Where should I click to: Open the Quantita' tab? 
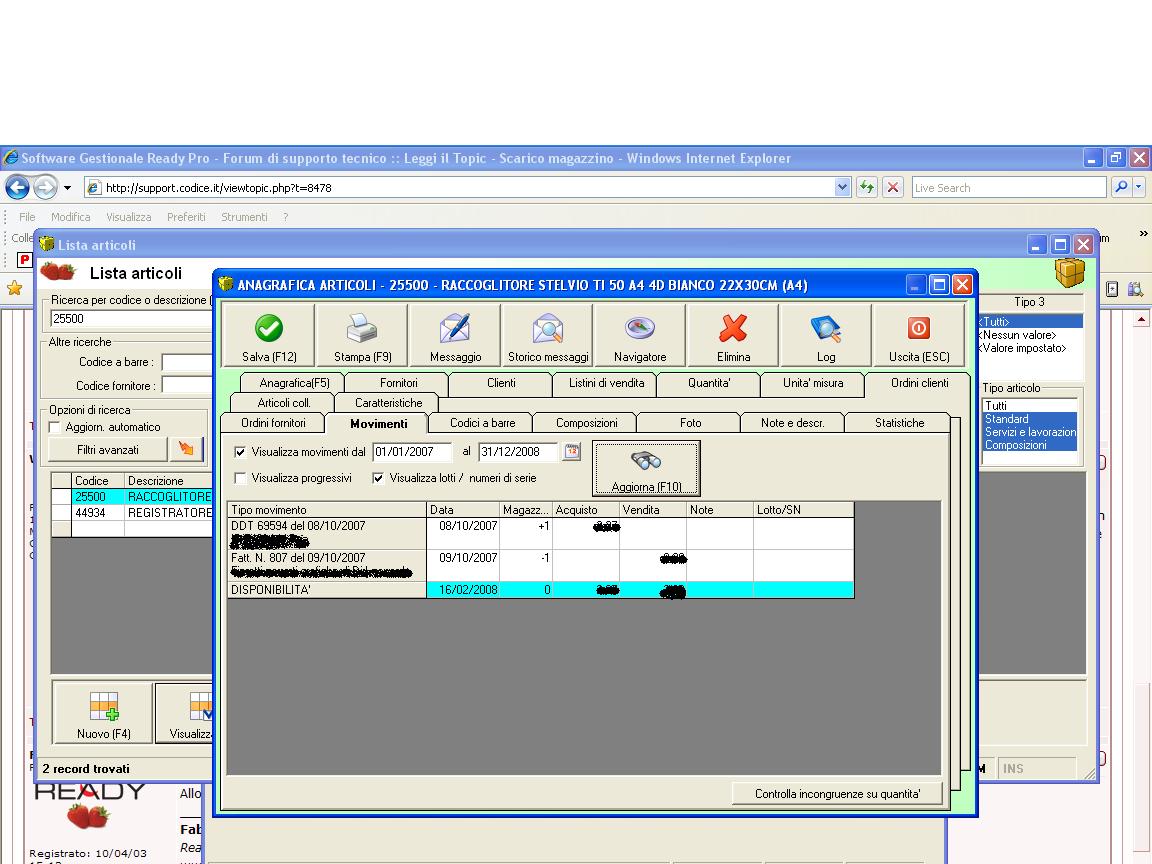(x=709, y=383)
